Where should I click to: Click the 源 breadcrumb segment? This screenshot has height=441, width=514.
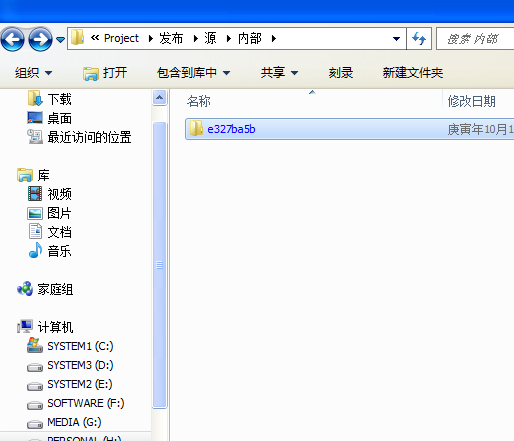coord(210,38)
